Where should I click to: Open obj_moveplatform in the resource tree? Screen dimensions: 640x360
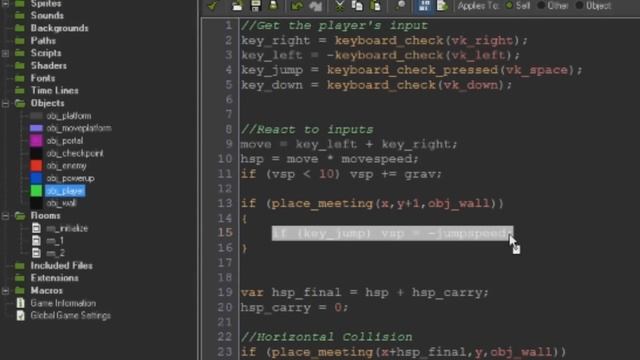pos(78,129)
